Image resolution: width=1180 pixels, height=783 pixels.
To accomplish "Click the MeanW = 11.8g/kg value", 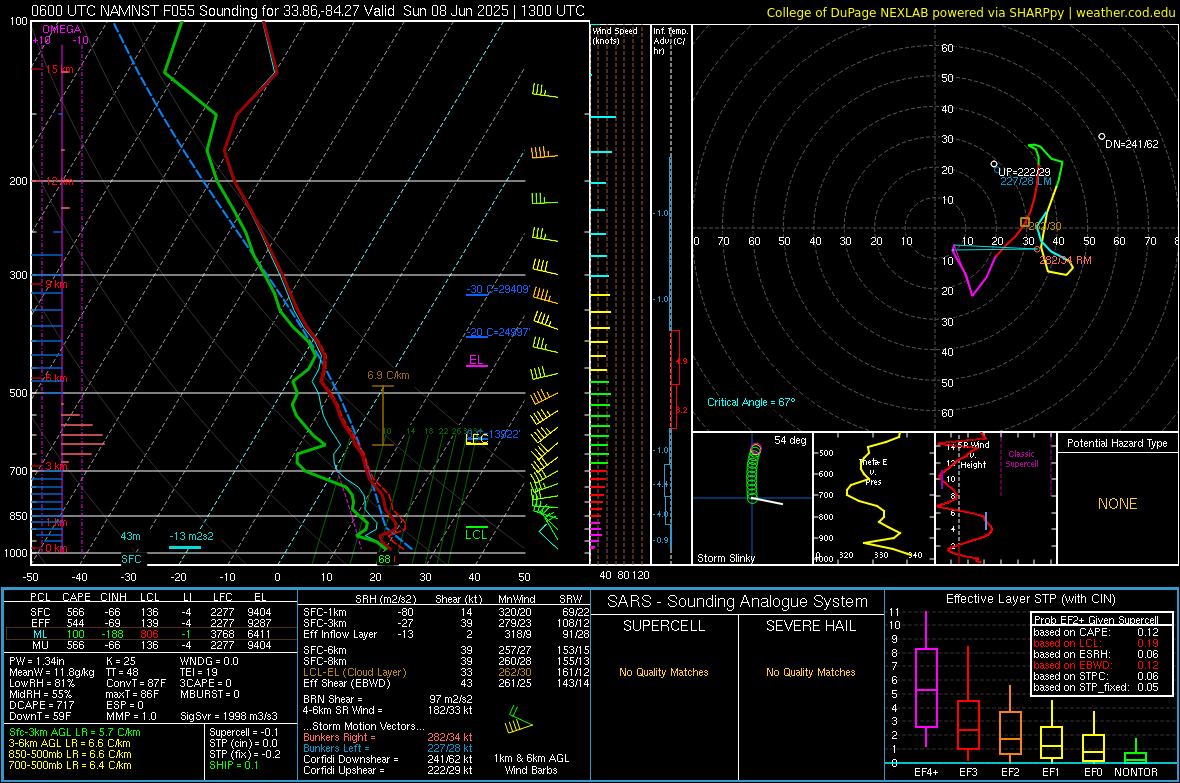I will click(x=52, y=672).
